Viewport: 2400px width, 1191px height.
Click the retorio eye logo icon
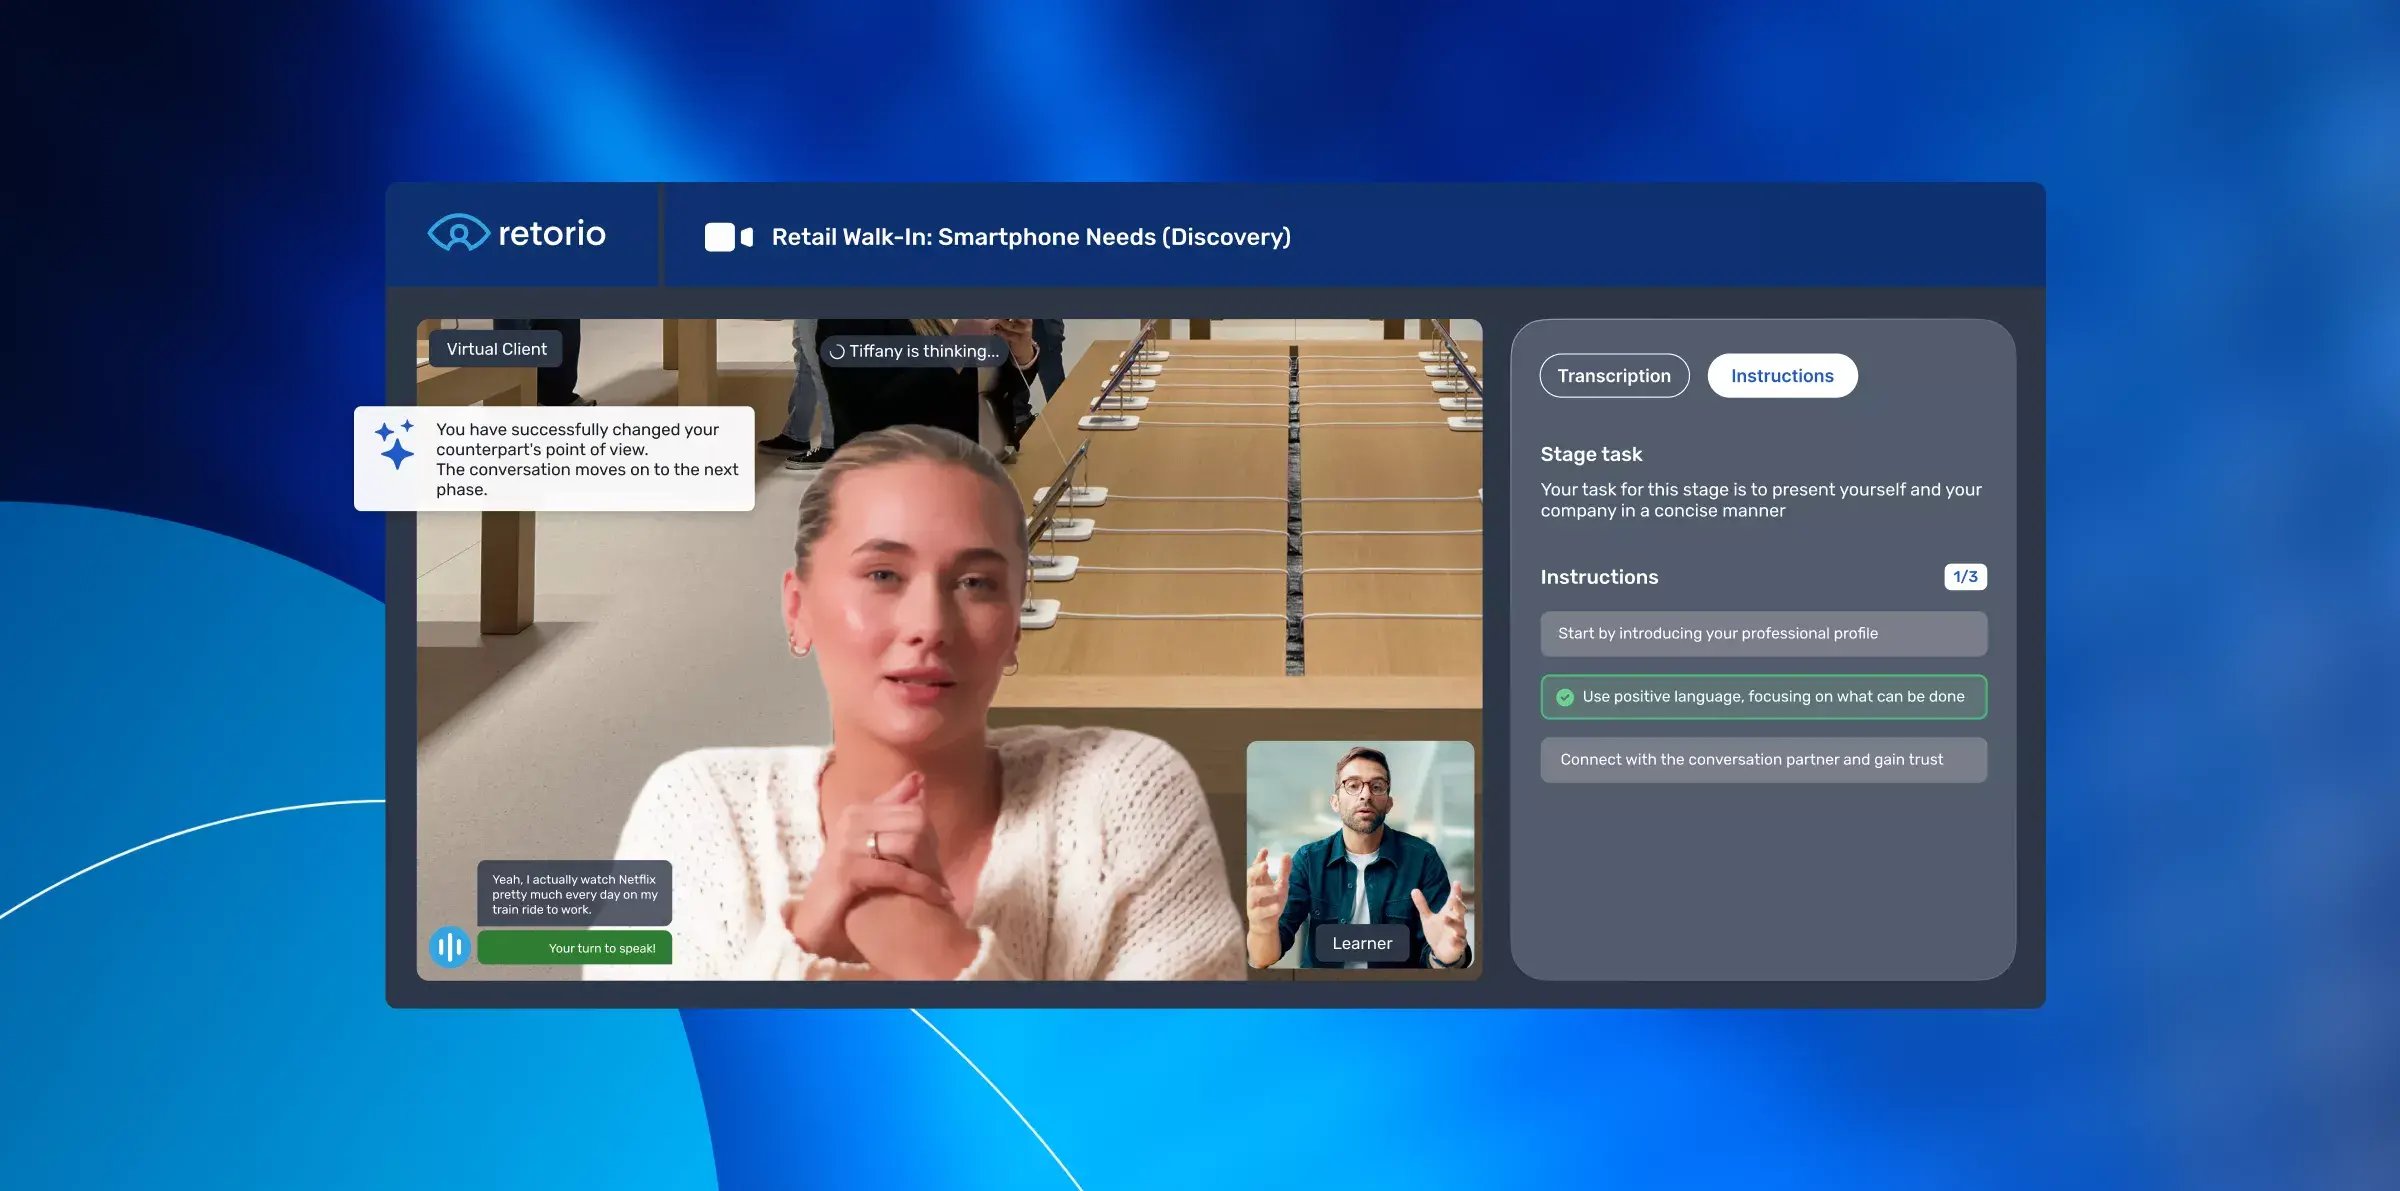[459, 234]
